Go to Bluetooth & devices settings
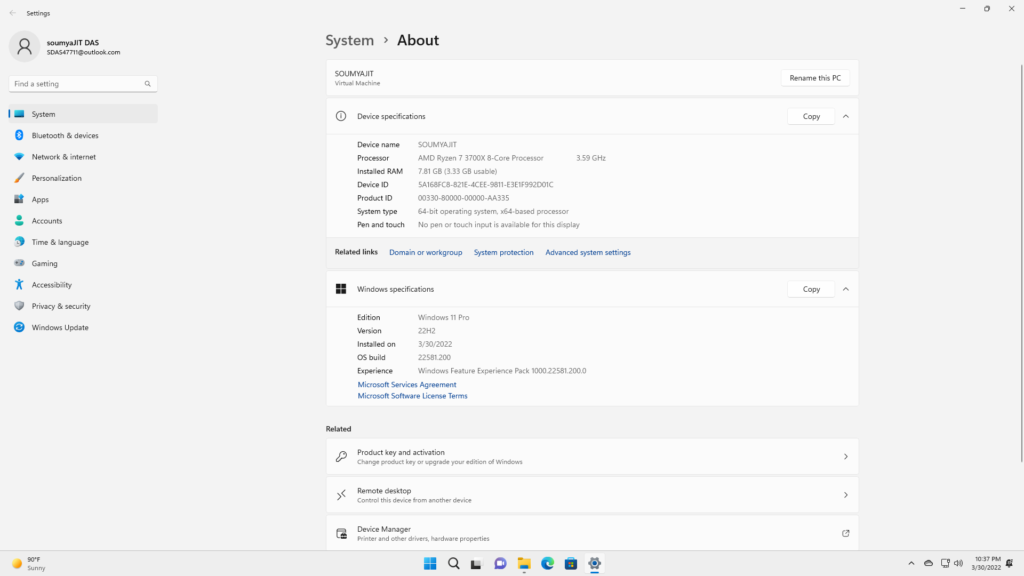This screenshot has height=576, width=1024. (x=83, y=135)
